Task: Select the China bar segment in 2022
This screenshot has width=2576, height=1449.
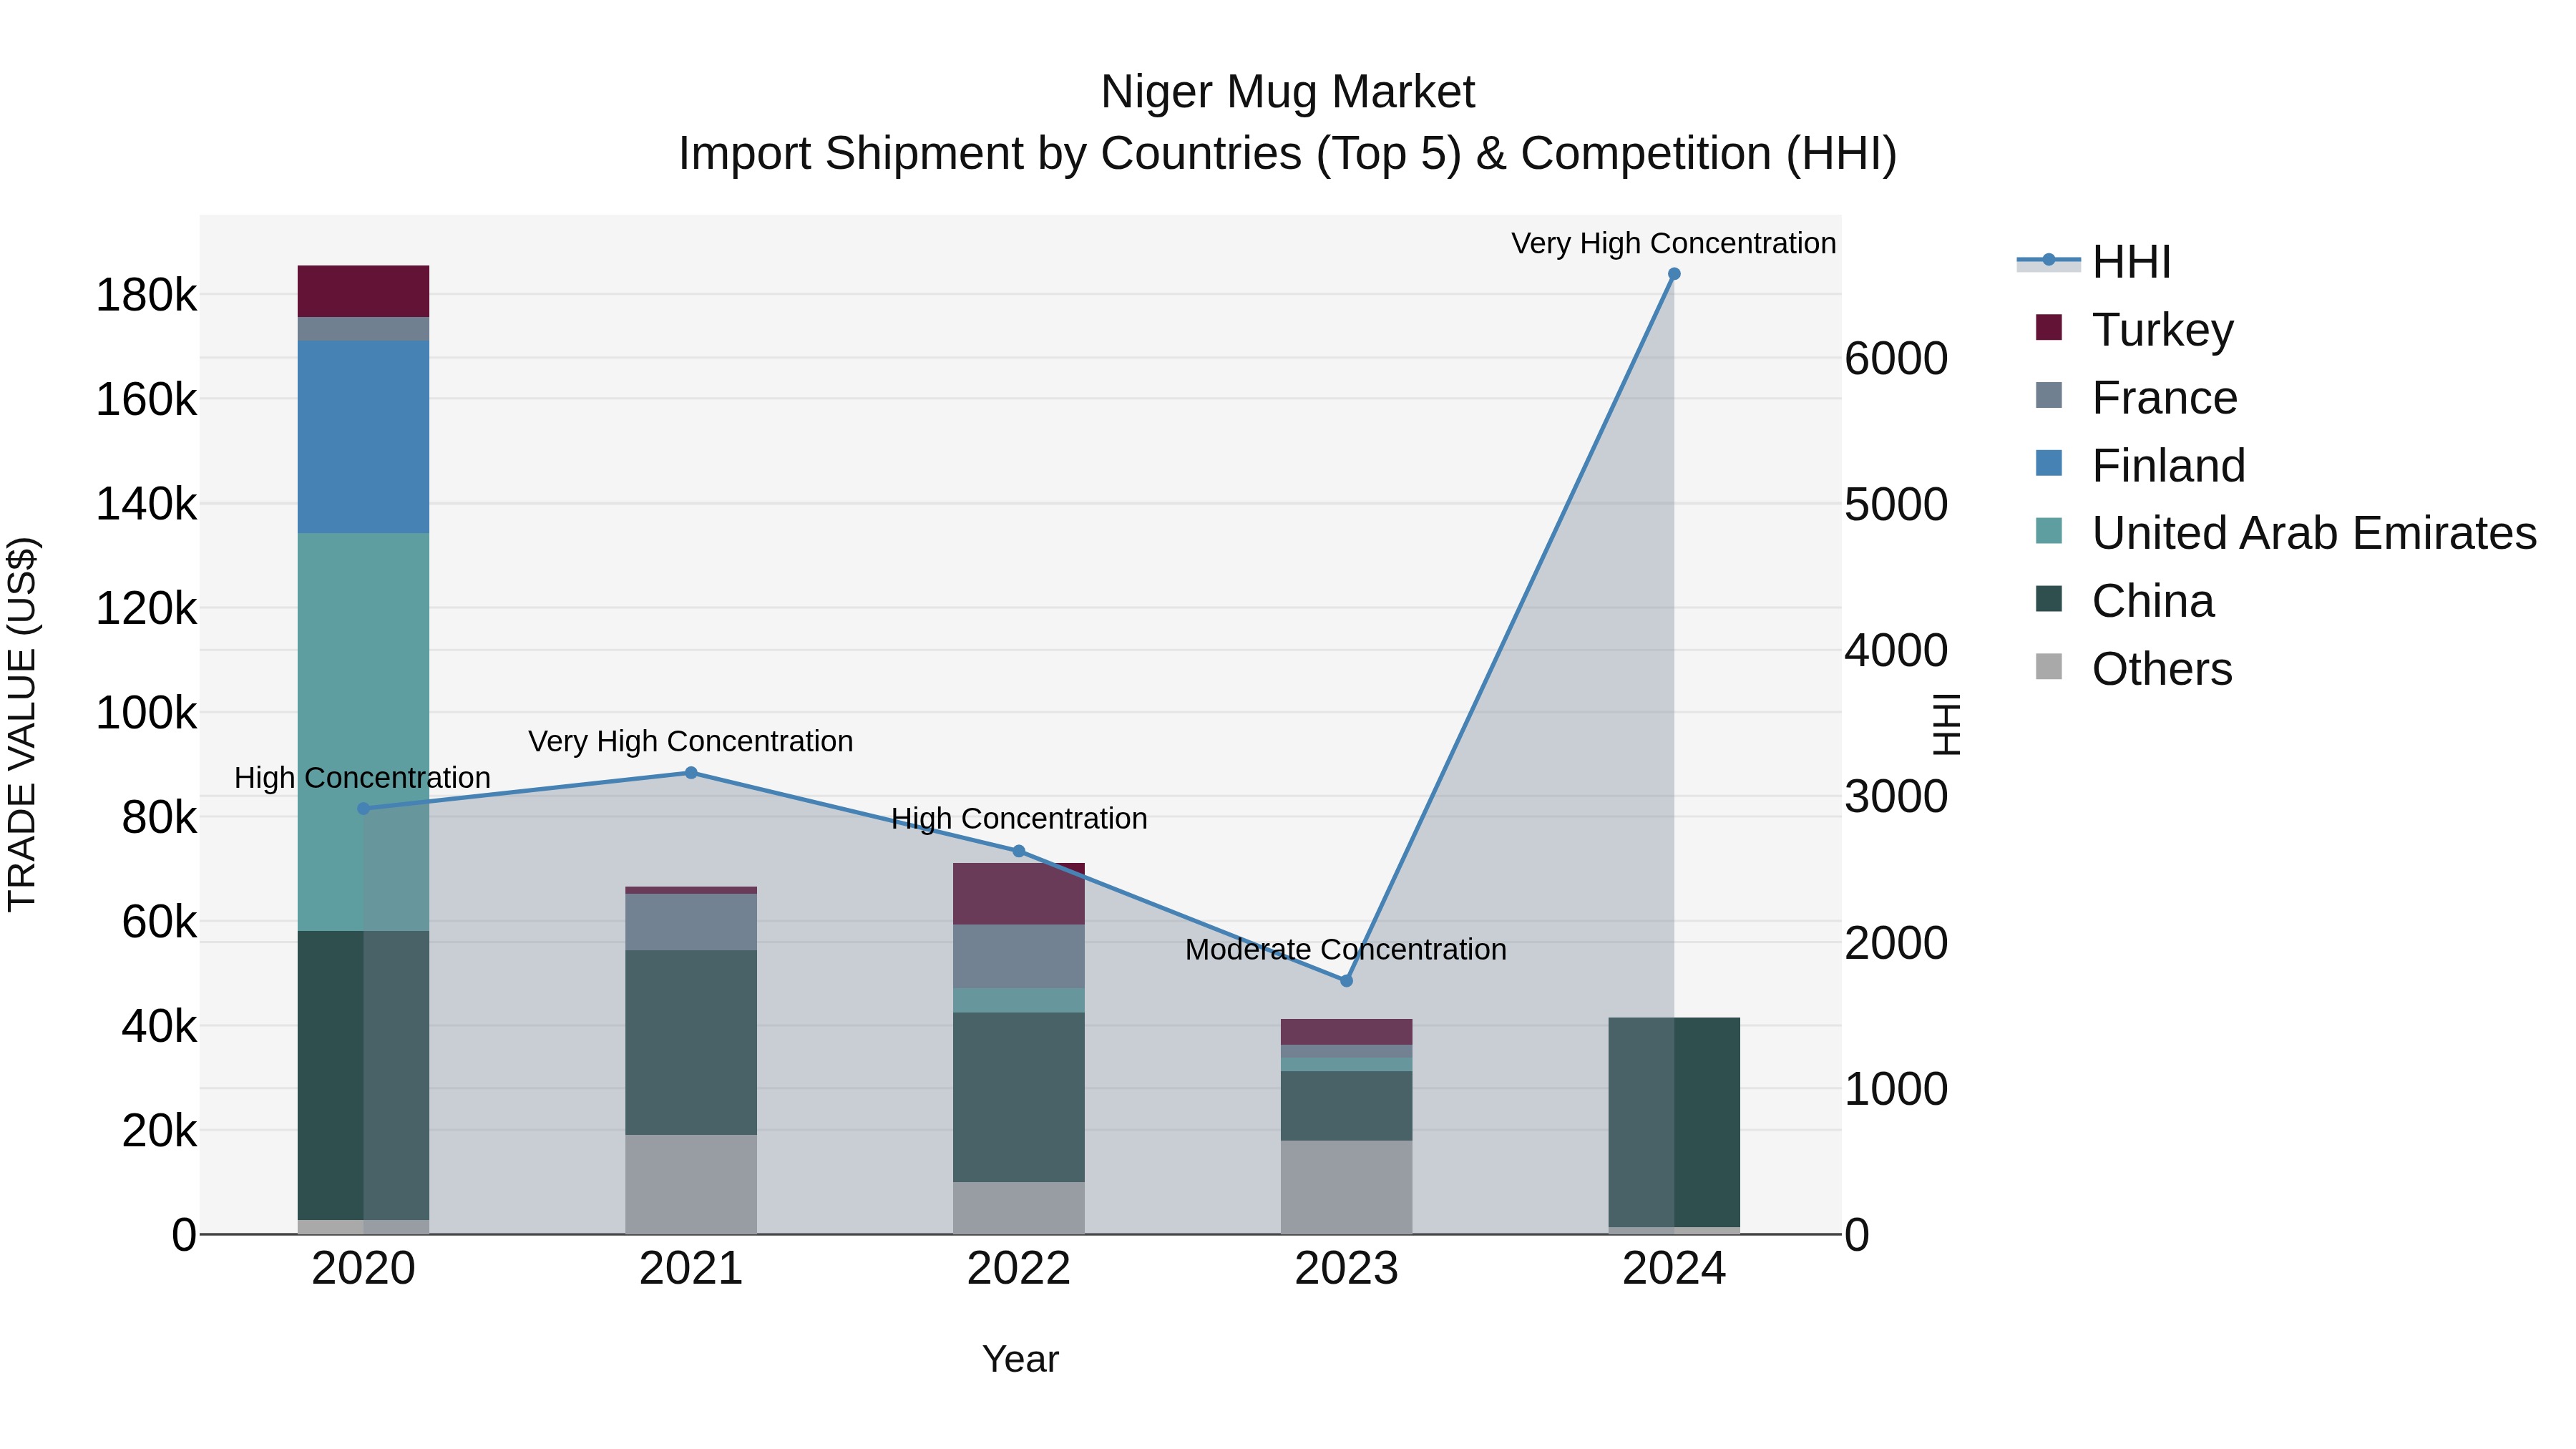Action: click(1019, 1097)
